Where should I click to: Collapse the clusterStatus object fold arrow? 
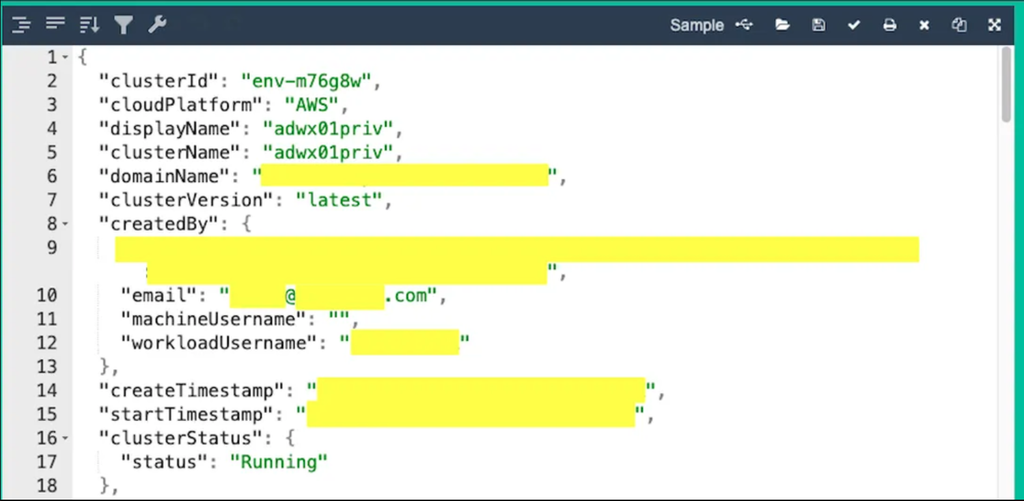tap(66, 438)
